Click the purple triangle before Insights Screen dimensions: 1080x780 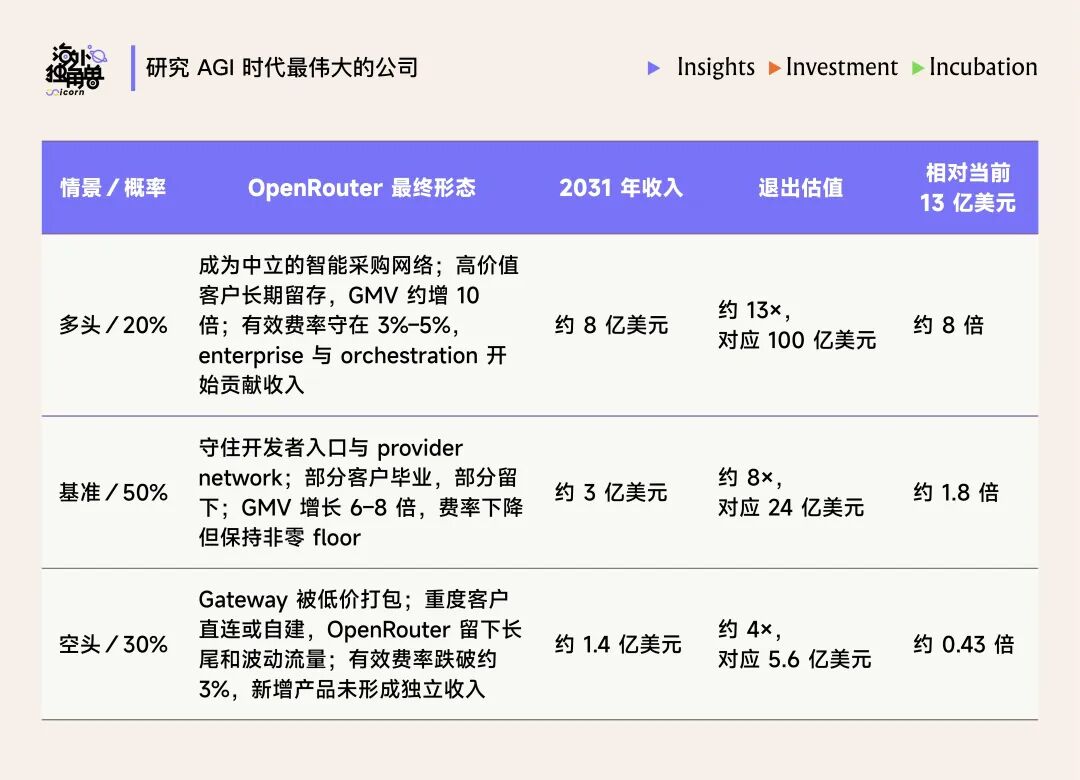654,68
